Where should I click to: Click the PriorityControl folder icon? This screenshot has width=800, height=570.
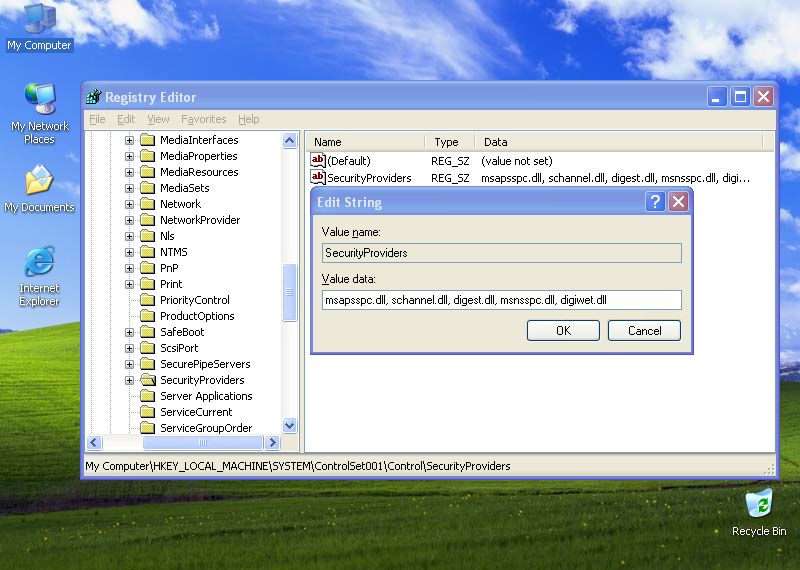(x=148, y=300)
